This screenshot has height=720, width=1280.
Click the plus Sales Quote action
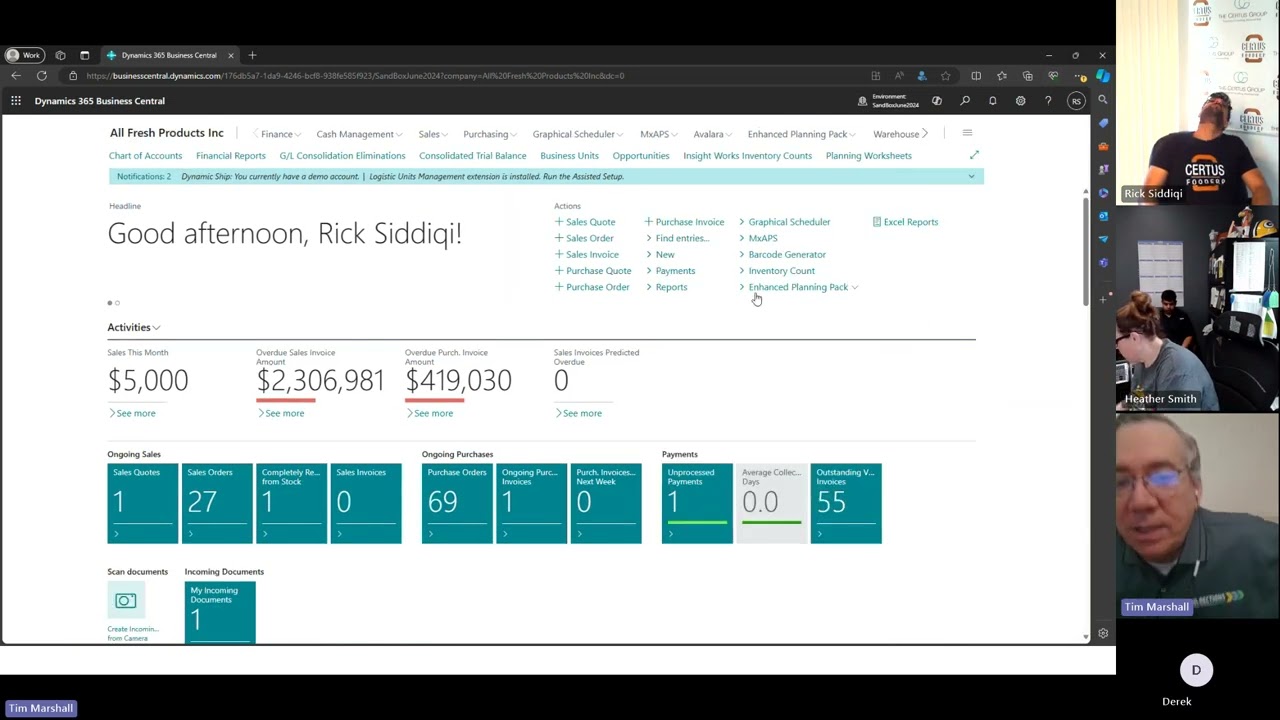[585, 222]
